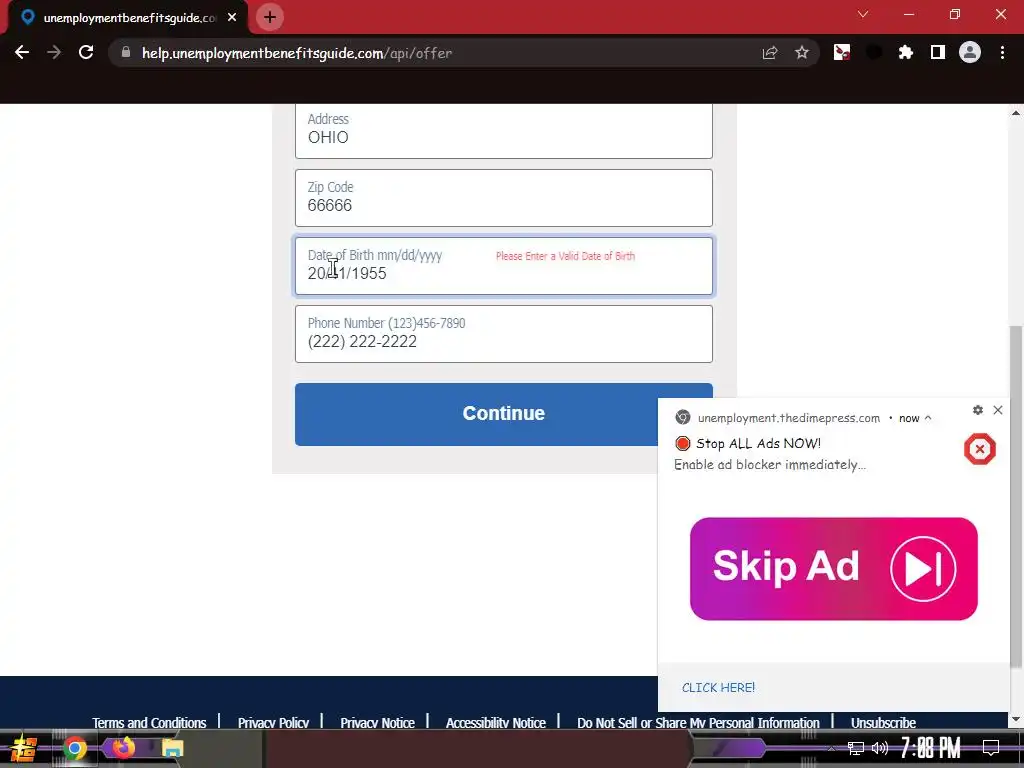Image resolution: width=1024 pixels, height=768 pixels.
Task: Open Chrome's three-dot menu
Action: click(1002, 53)
